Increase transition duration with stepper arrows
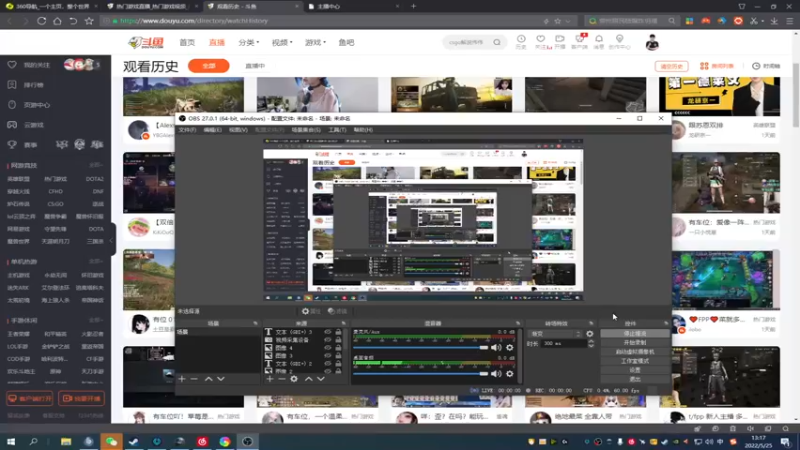Image resolution: width=800 pixels, height=450 pixels. [591, 342]
